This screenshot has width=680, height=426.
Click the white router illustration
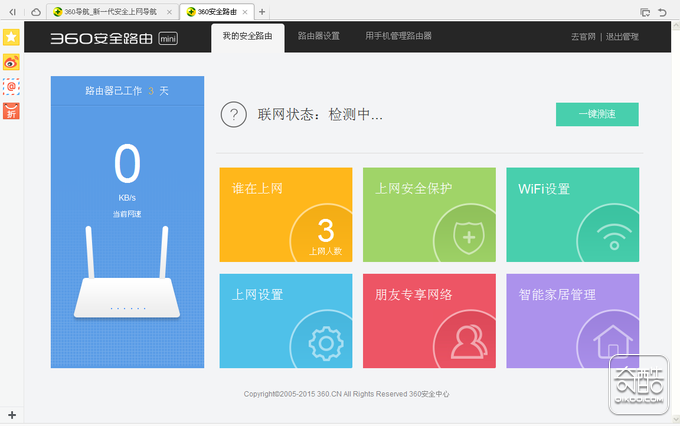pyautogui.click(x=127, y=272)
